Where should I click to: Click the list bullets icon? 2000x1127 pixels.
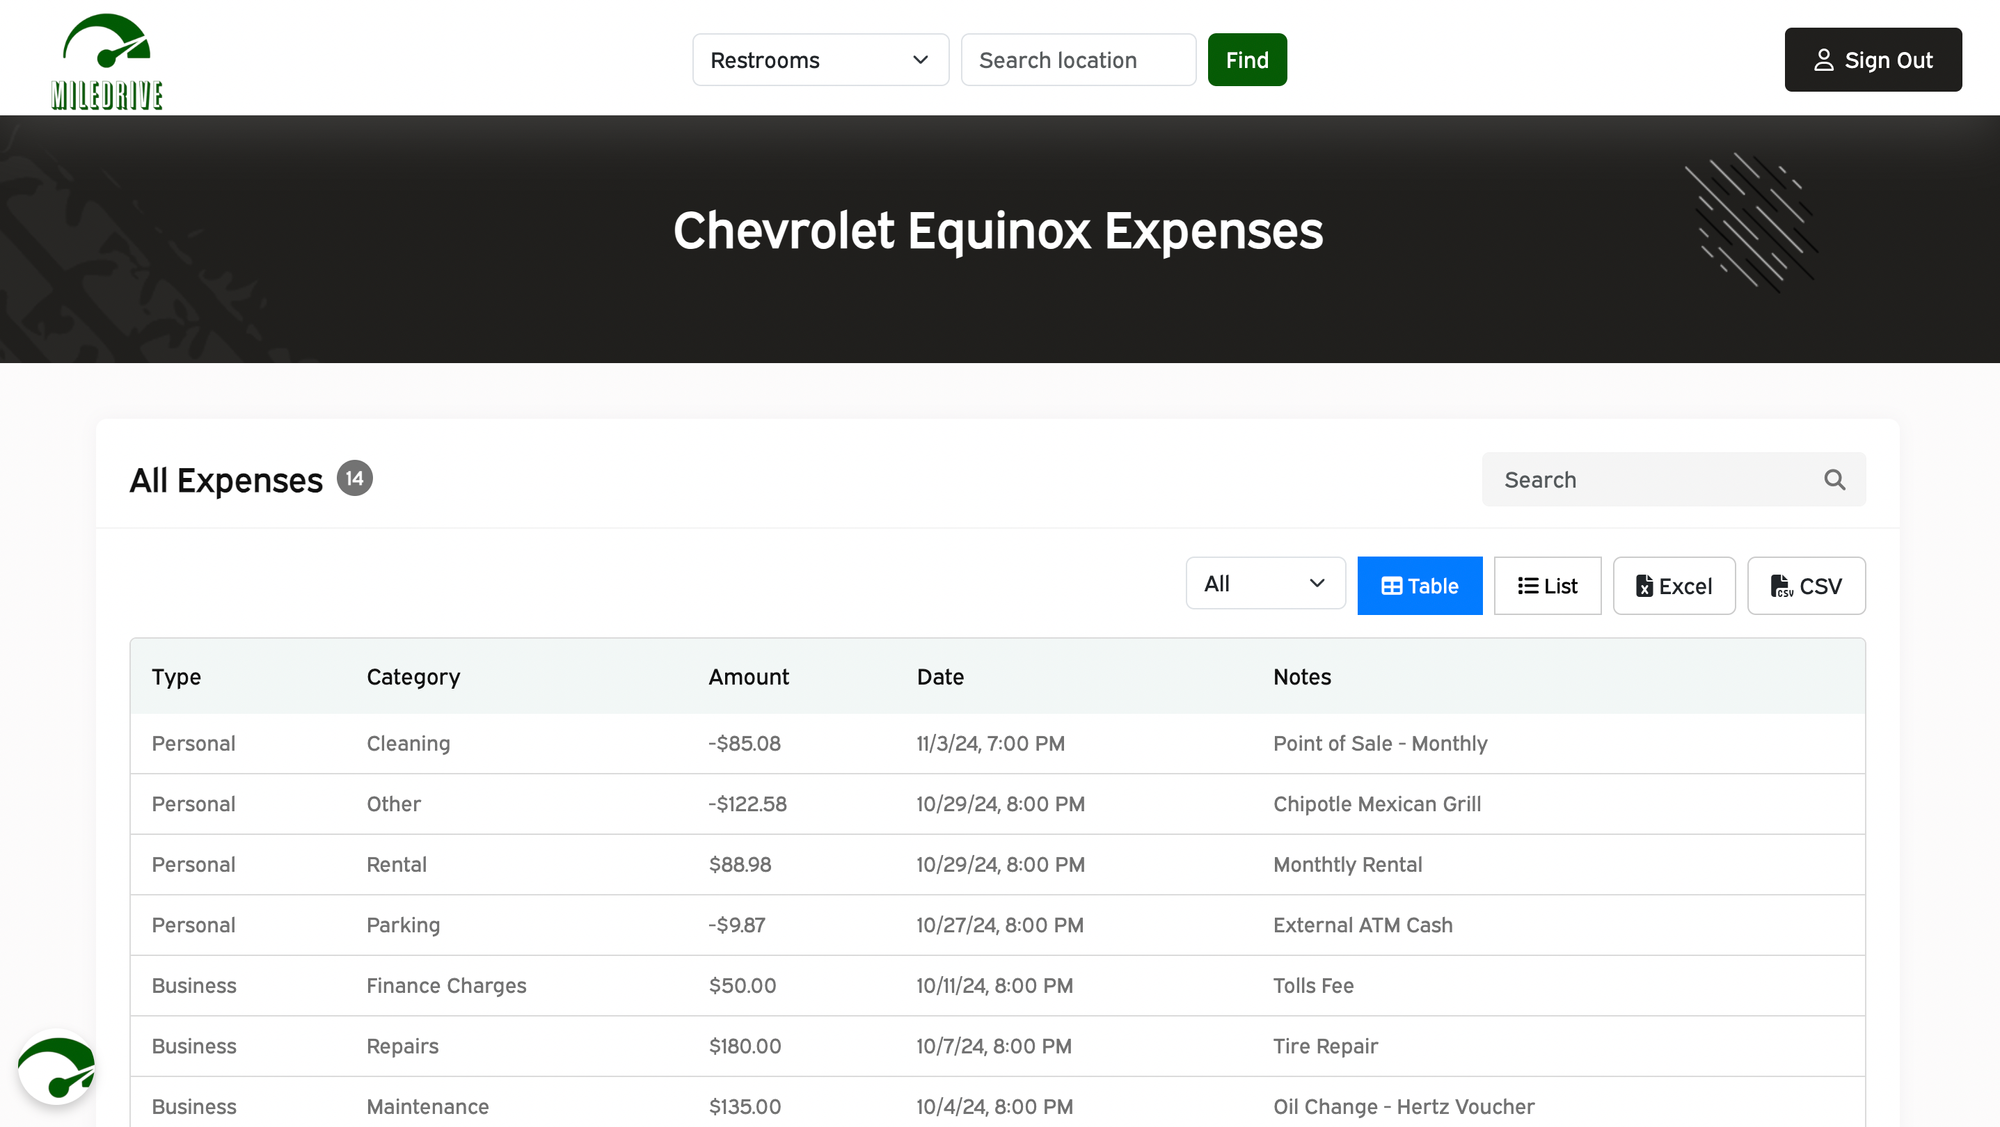(x=1527, y=586)
